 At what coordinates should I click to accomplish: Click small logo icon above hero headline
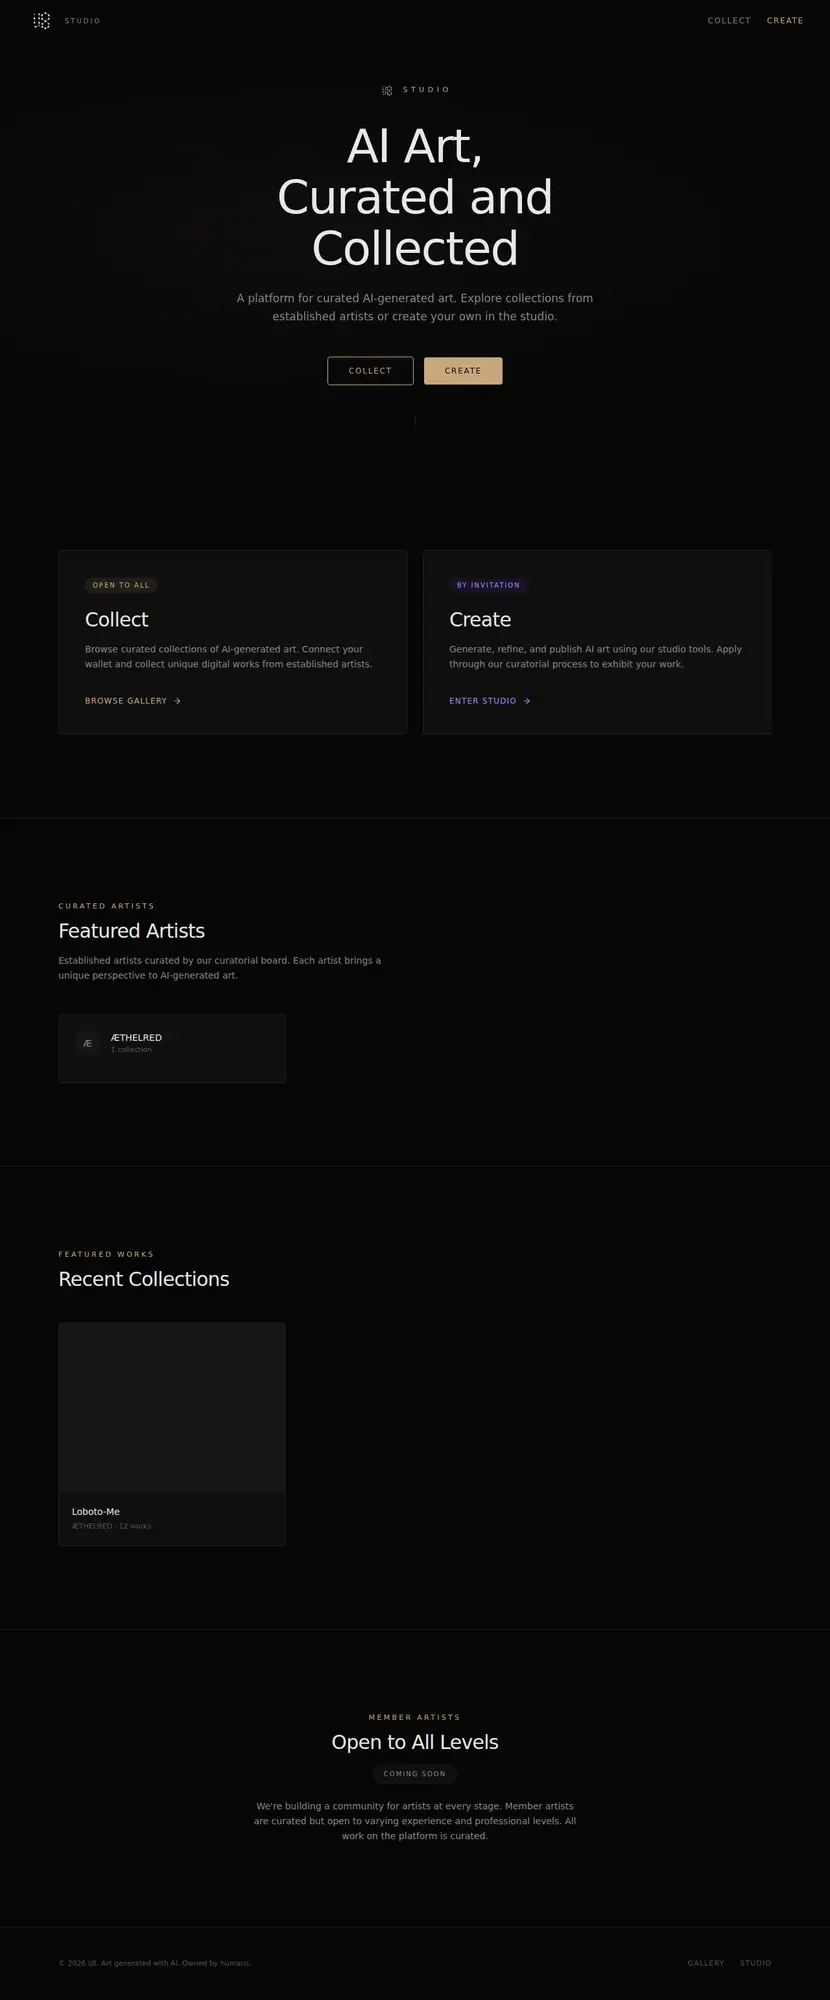click(x=387, y=90)
